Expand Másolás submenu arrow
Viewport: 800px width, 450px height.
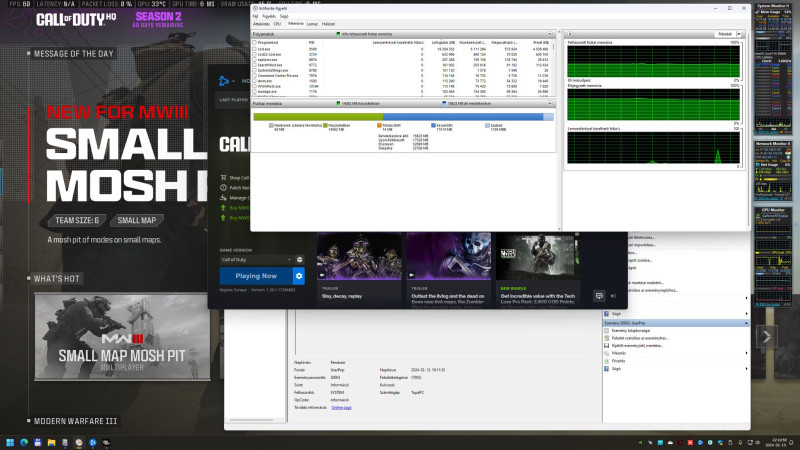coord(746,353)
